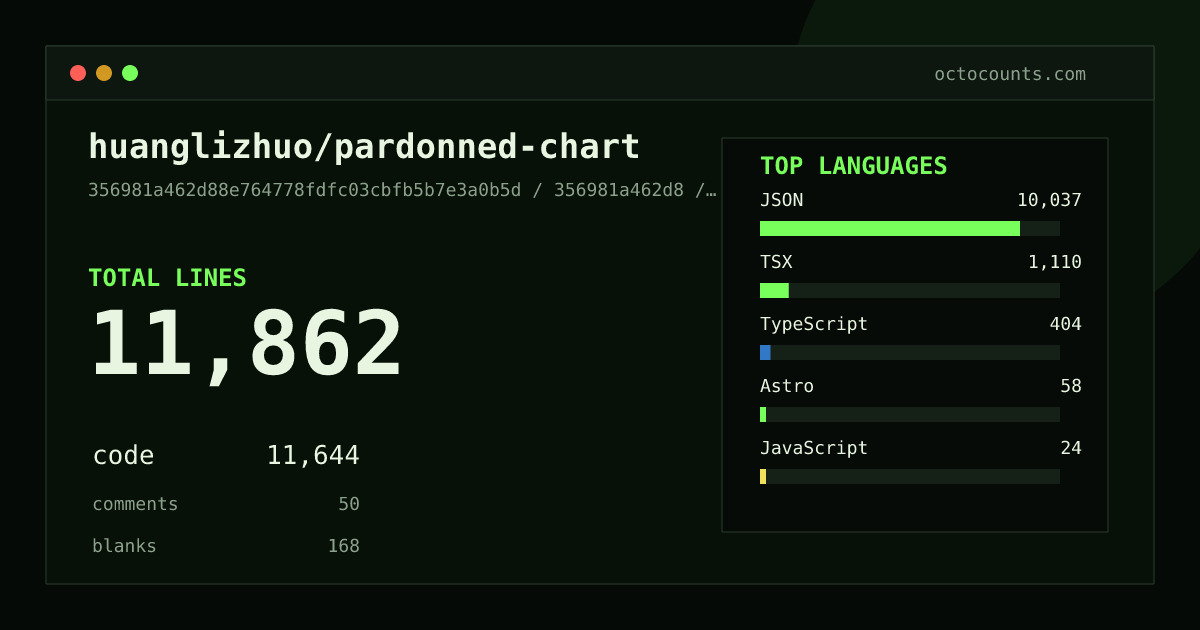Click the yellow minimize dot

[x=104, y=73]
